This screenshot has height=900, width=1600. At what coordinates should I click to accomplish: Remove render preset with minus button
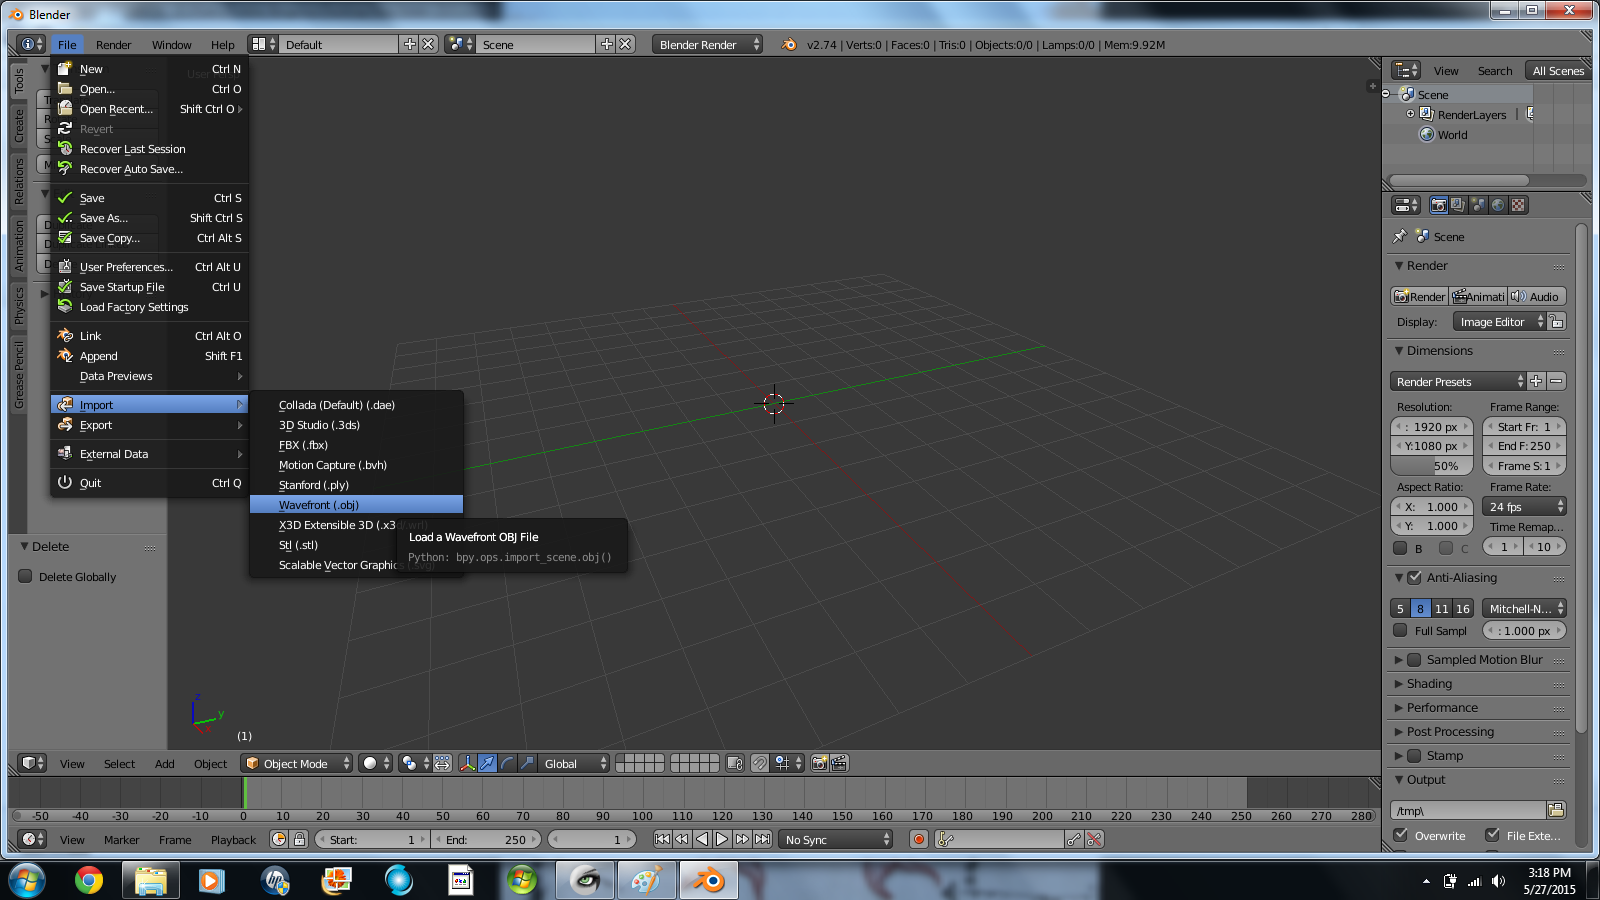point(1556,382)
